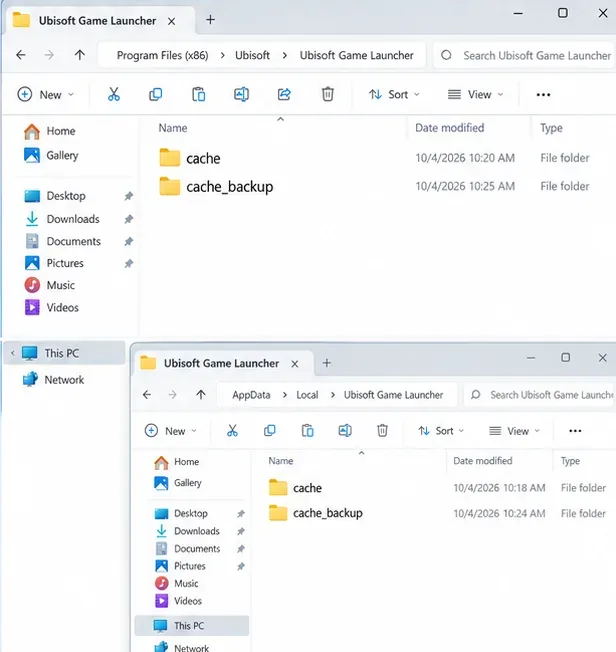Click Paste icon in Program Files window
The height and width of the screenshot is (652, 616).
(x=198, y=94)
